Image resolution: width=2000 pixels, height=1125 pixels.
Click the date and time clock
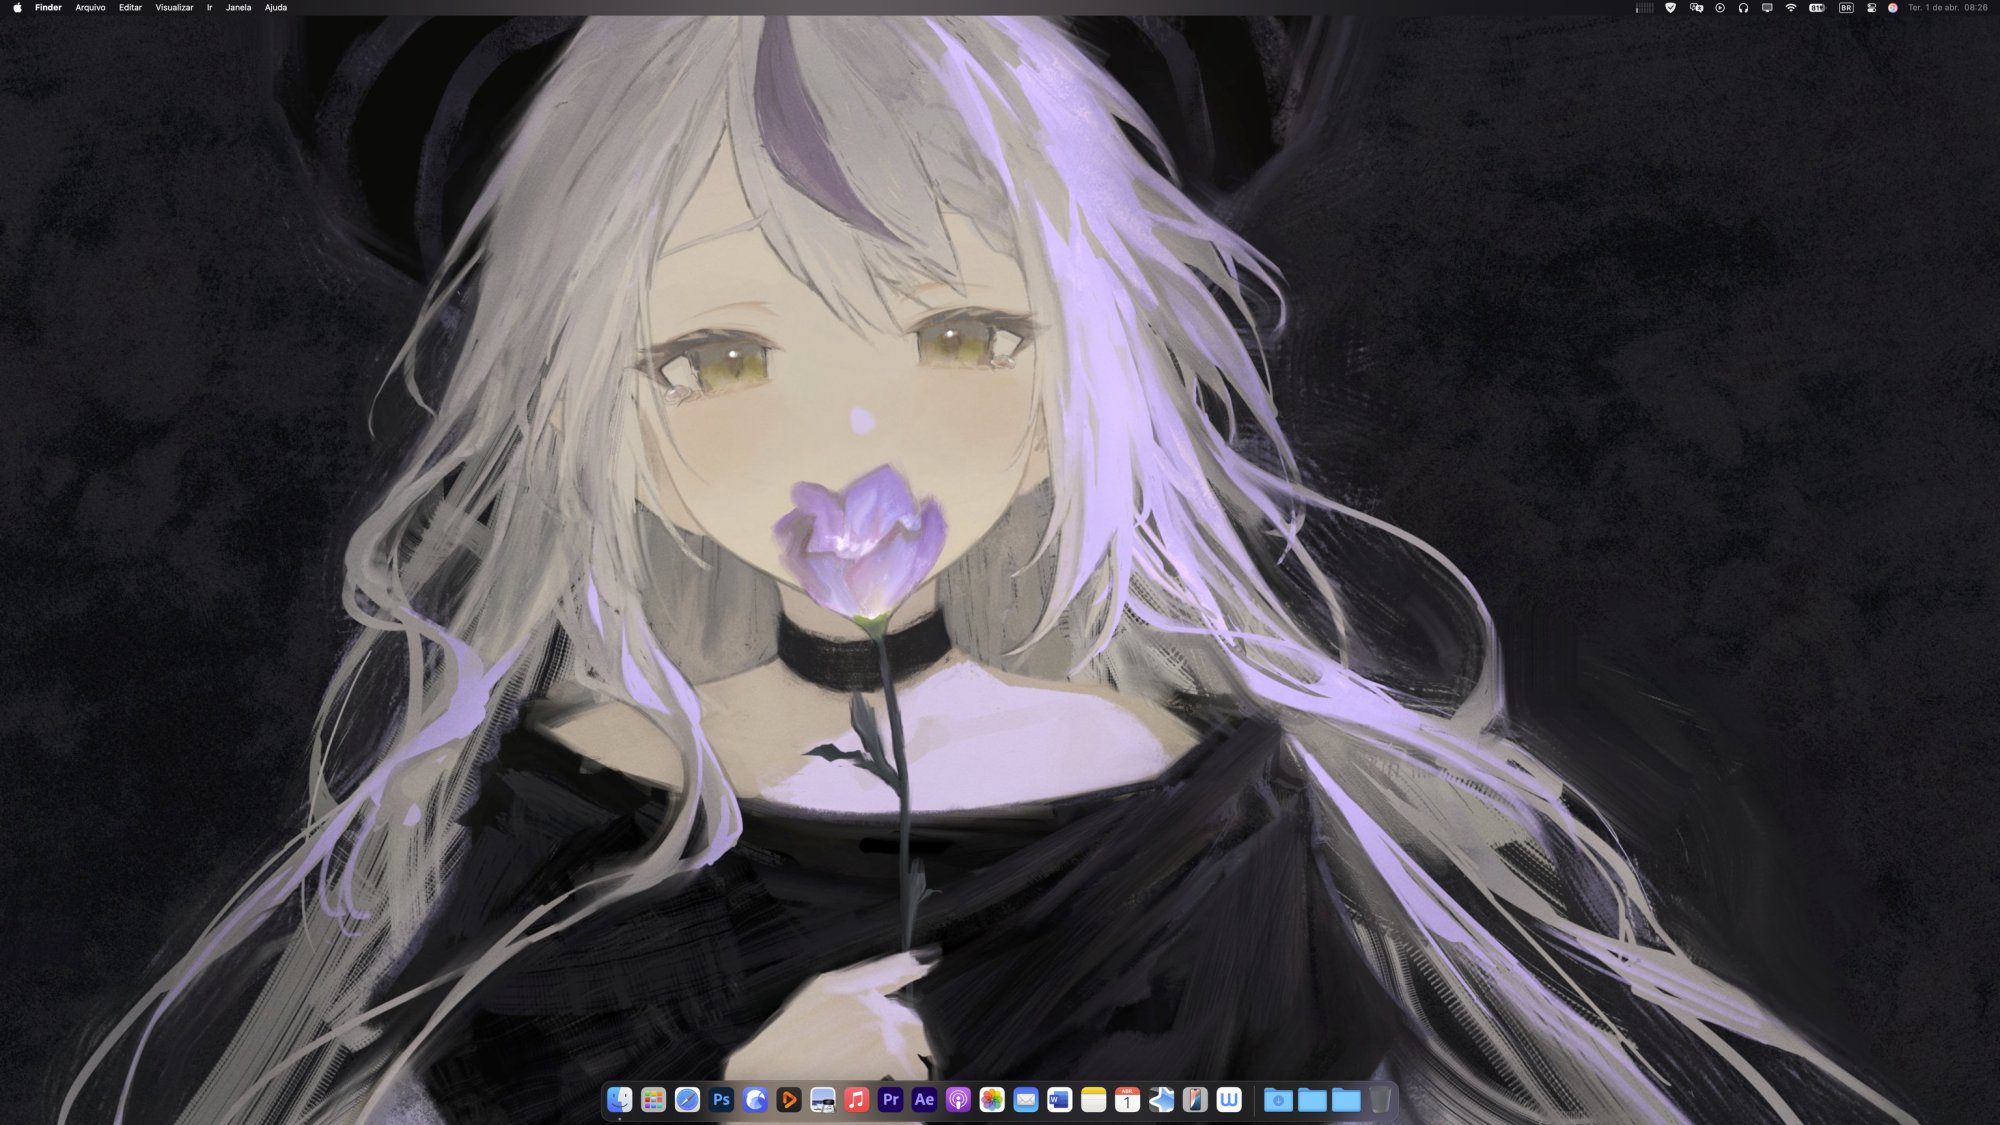(1947, 8)
